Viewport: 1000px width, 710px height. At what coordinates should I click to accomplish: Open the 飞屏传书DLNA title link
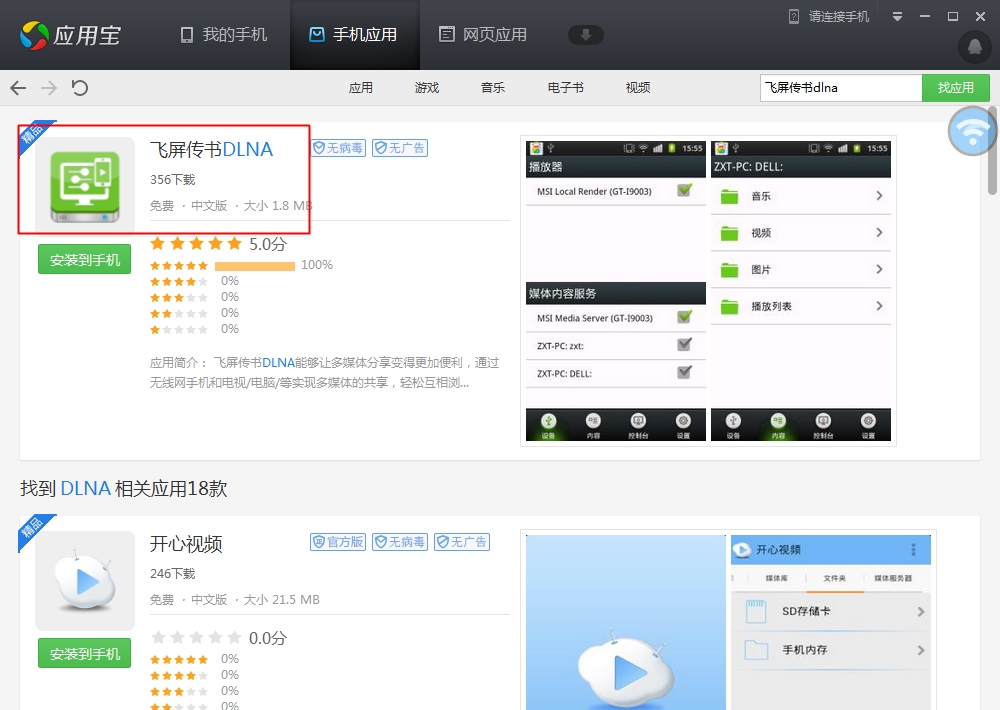211,149
